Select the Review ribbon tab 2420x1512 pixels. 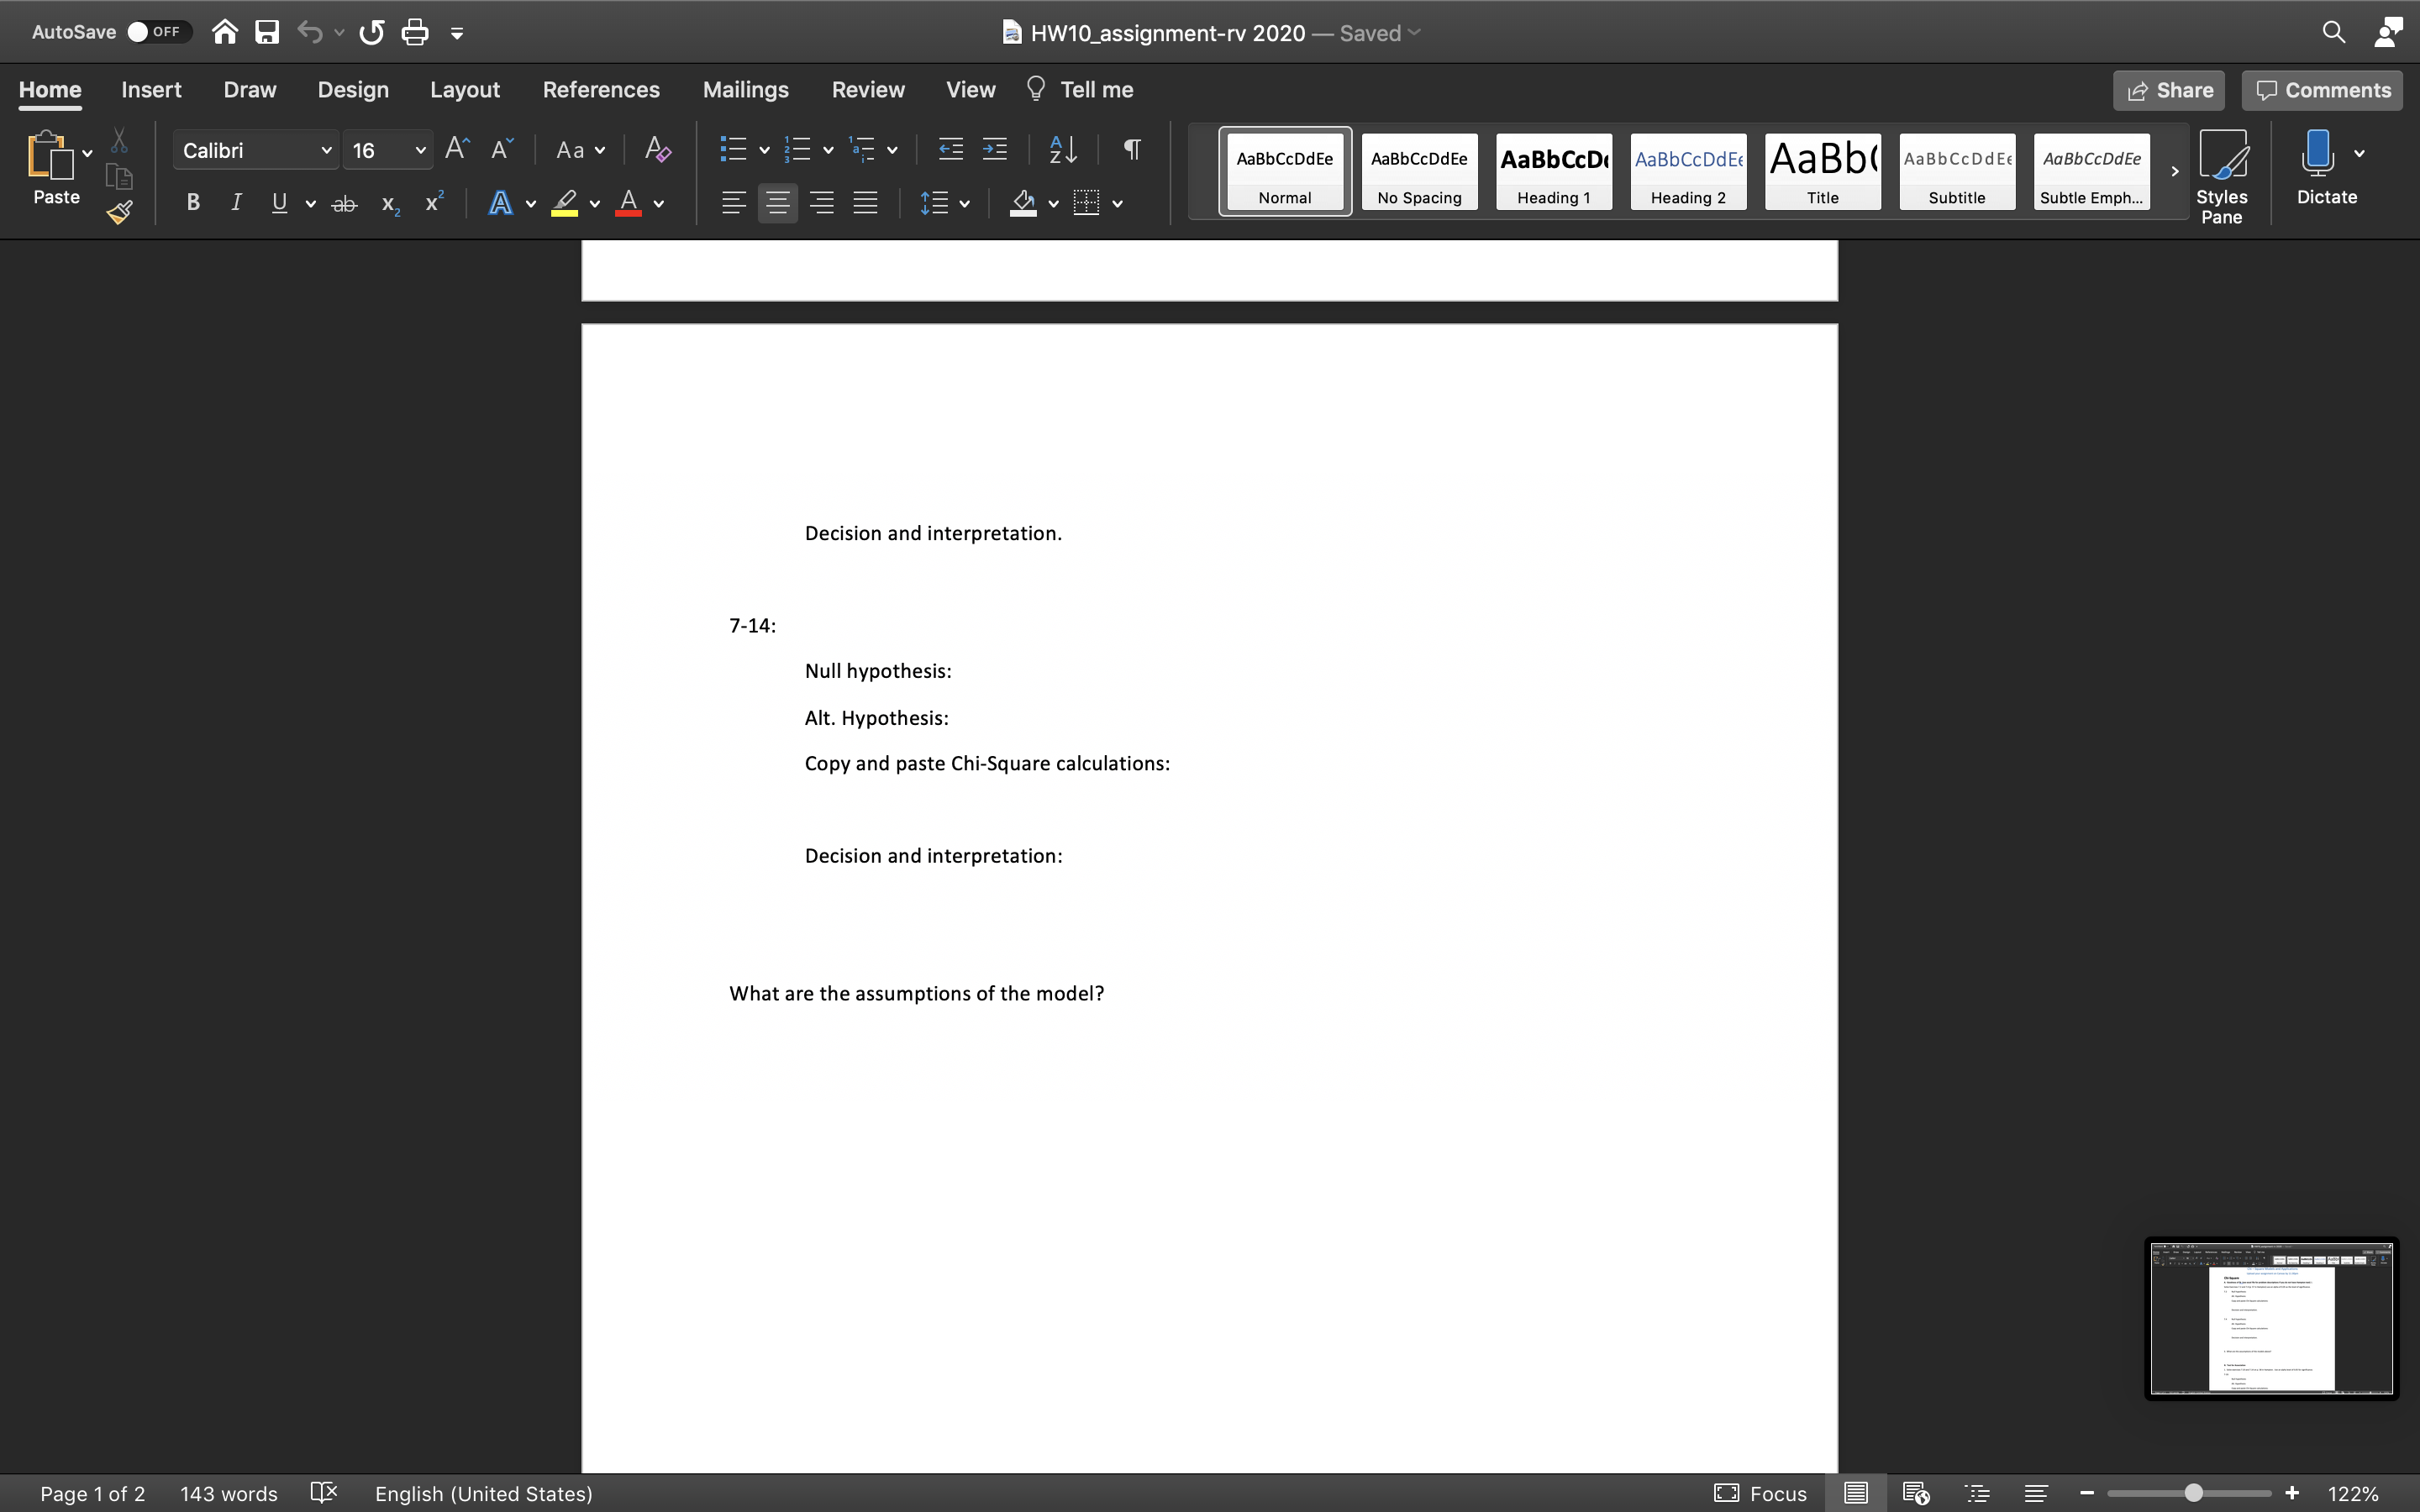click(868, 89)
